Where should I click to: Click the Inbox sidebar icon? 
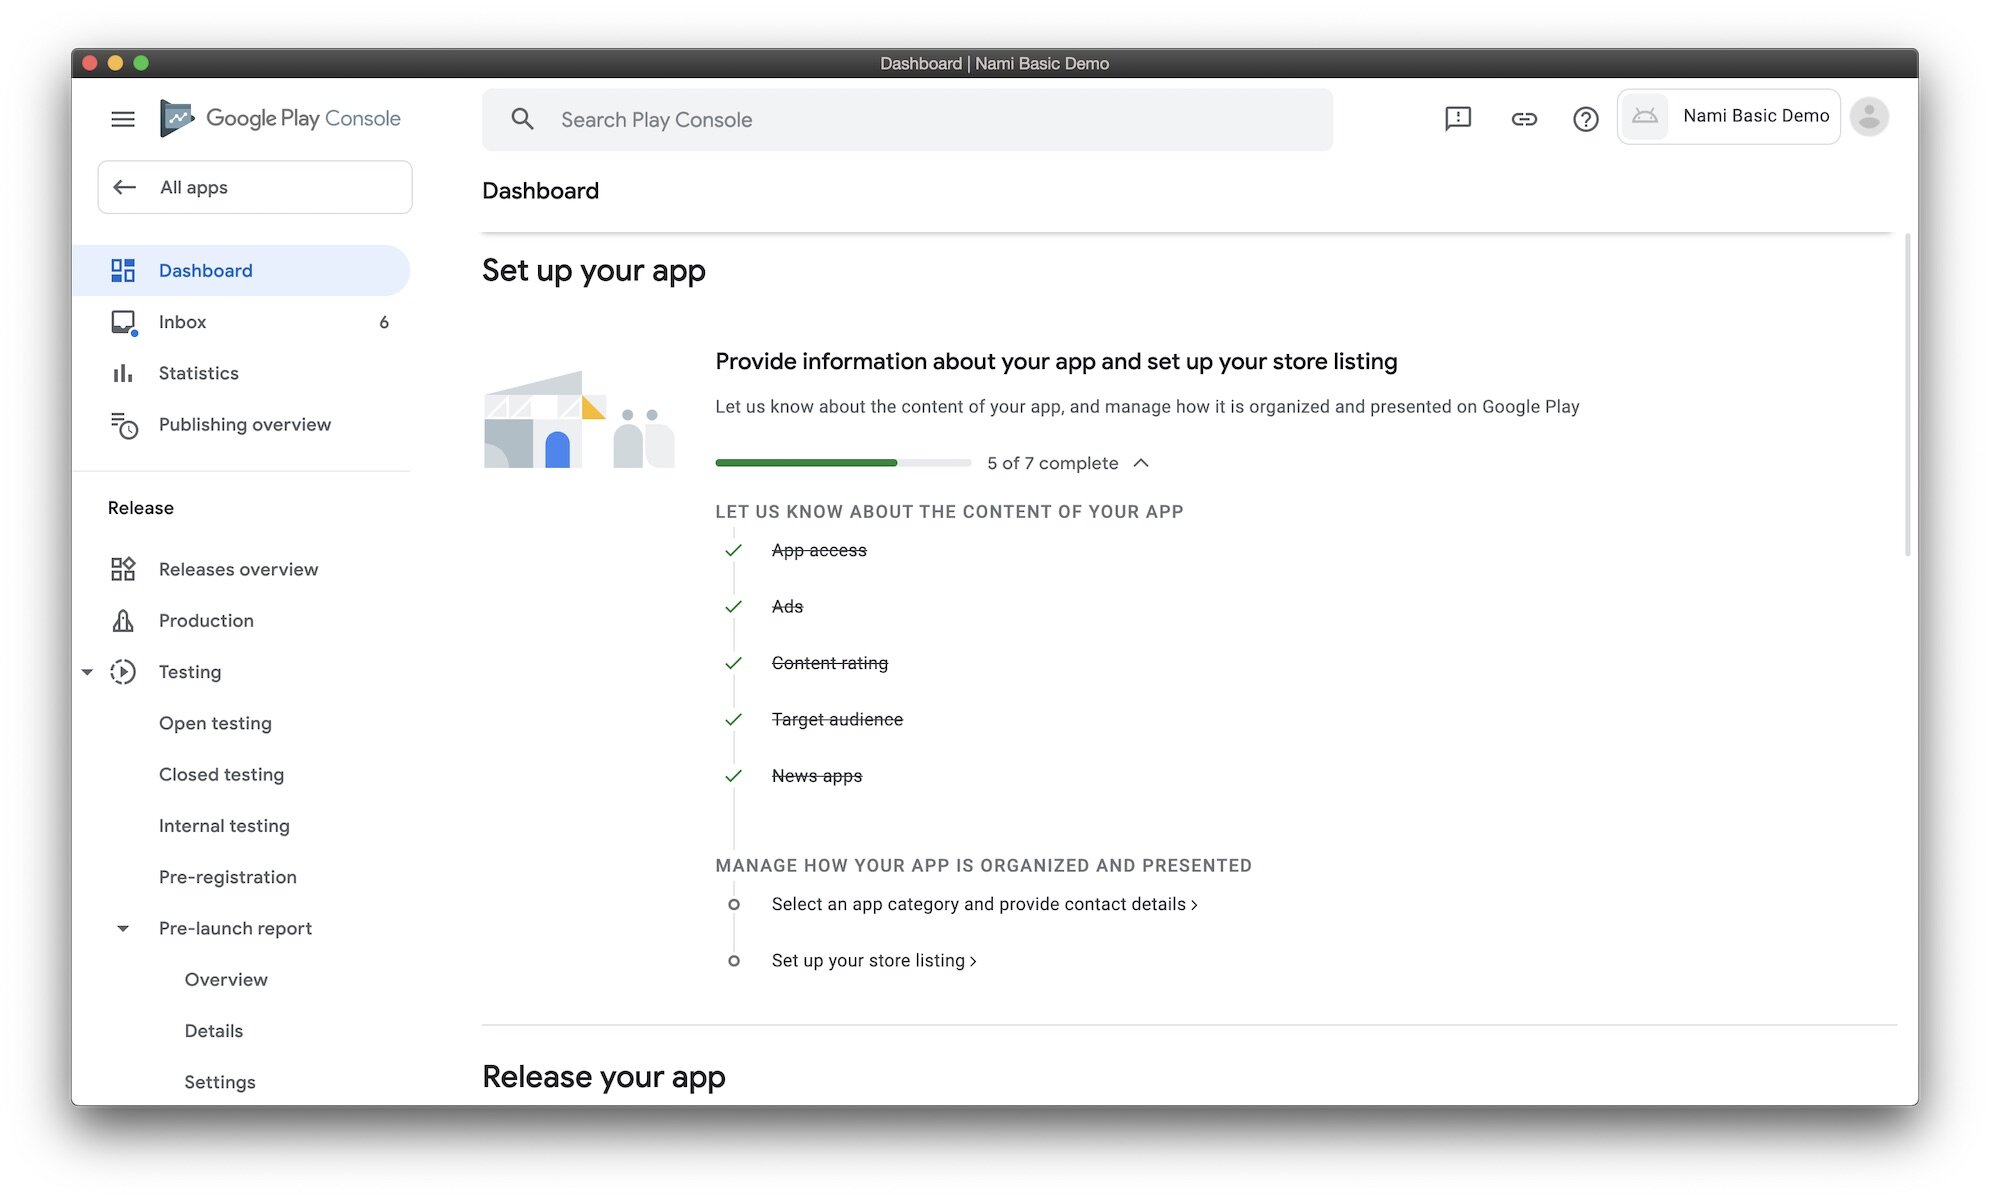point(123,322)
